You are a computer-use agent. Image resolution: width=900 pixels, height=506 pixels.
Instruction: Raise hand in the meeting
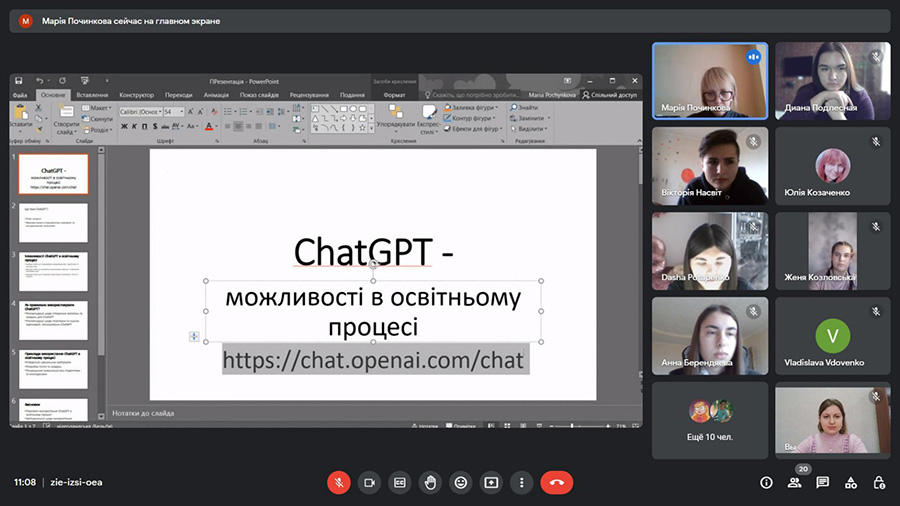coord(430,482)
